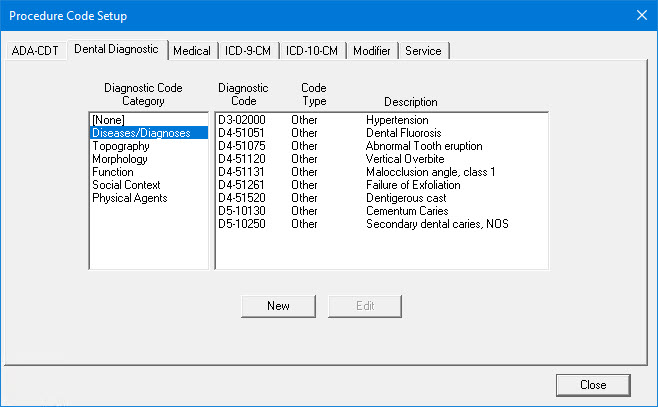The image size is (658, 407).
Task: Select the Social Context category
Action: (x=127, y=185)
